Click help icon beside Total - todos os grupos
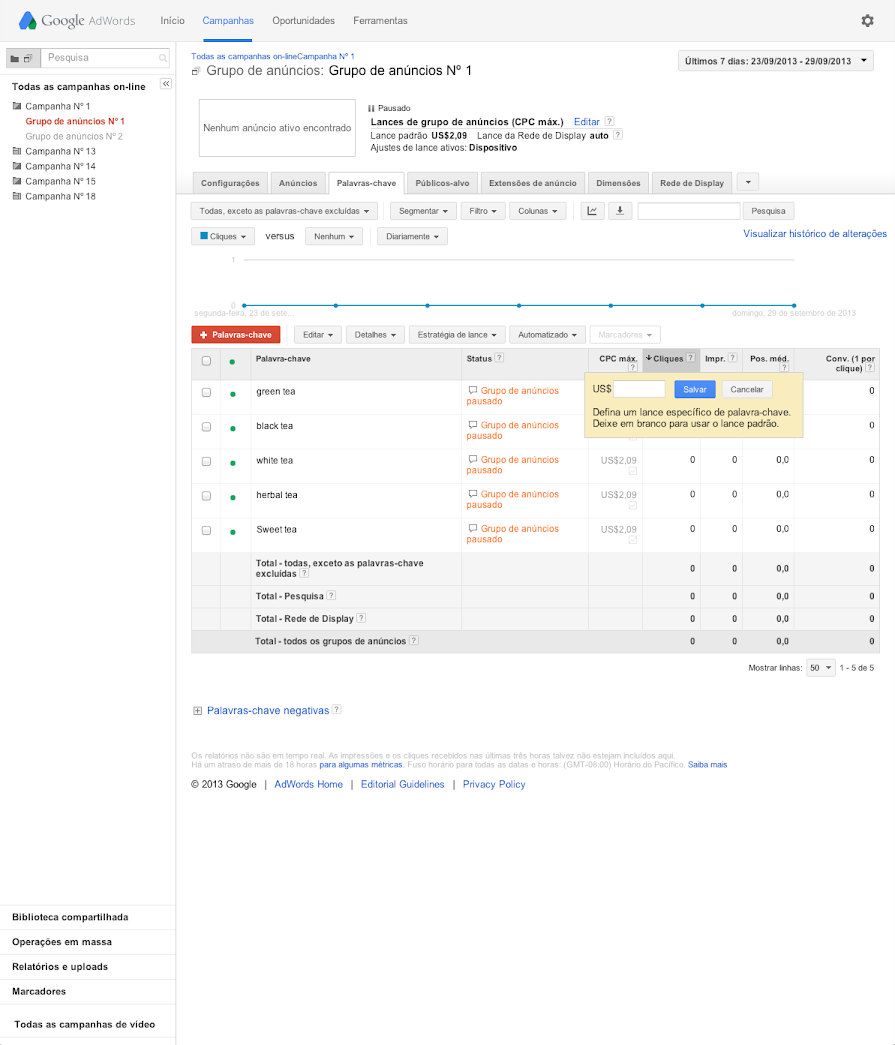Screen dimensions: 895x1045 coord(414,640)
